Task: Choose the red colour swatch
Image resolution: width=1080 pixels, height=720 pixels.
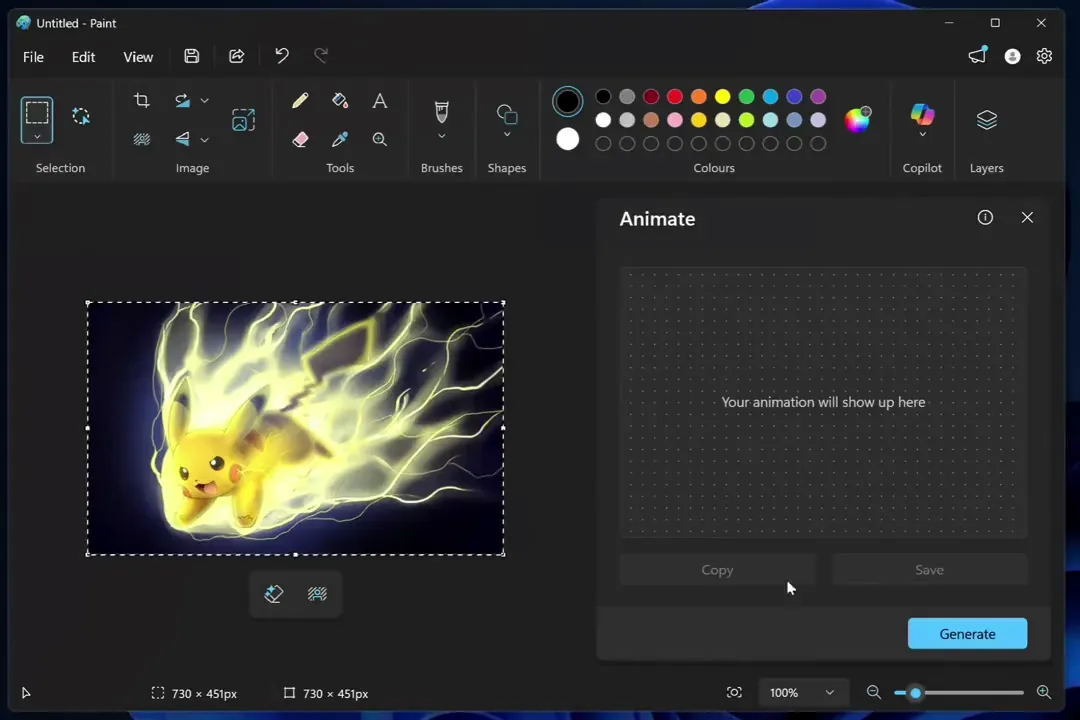Action: click(x=675, y=96)
